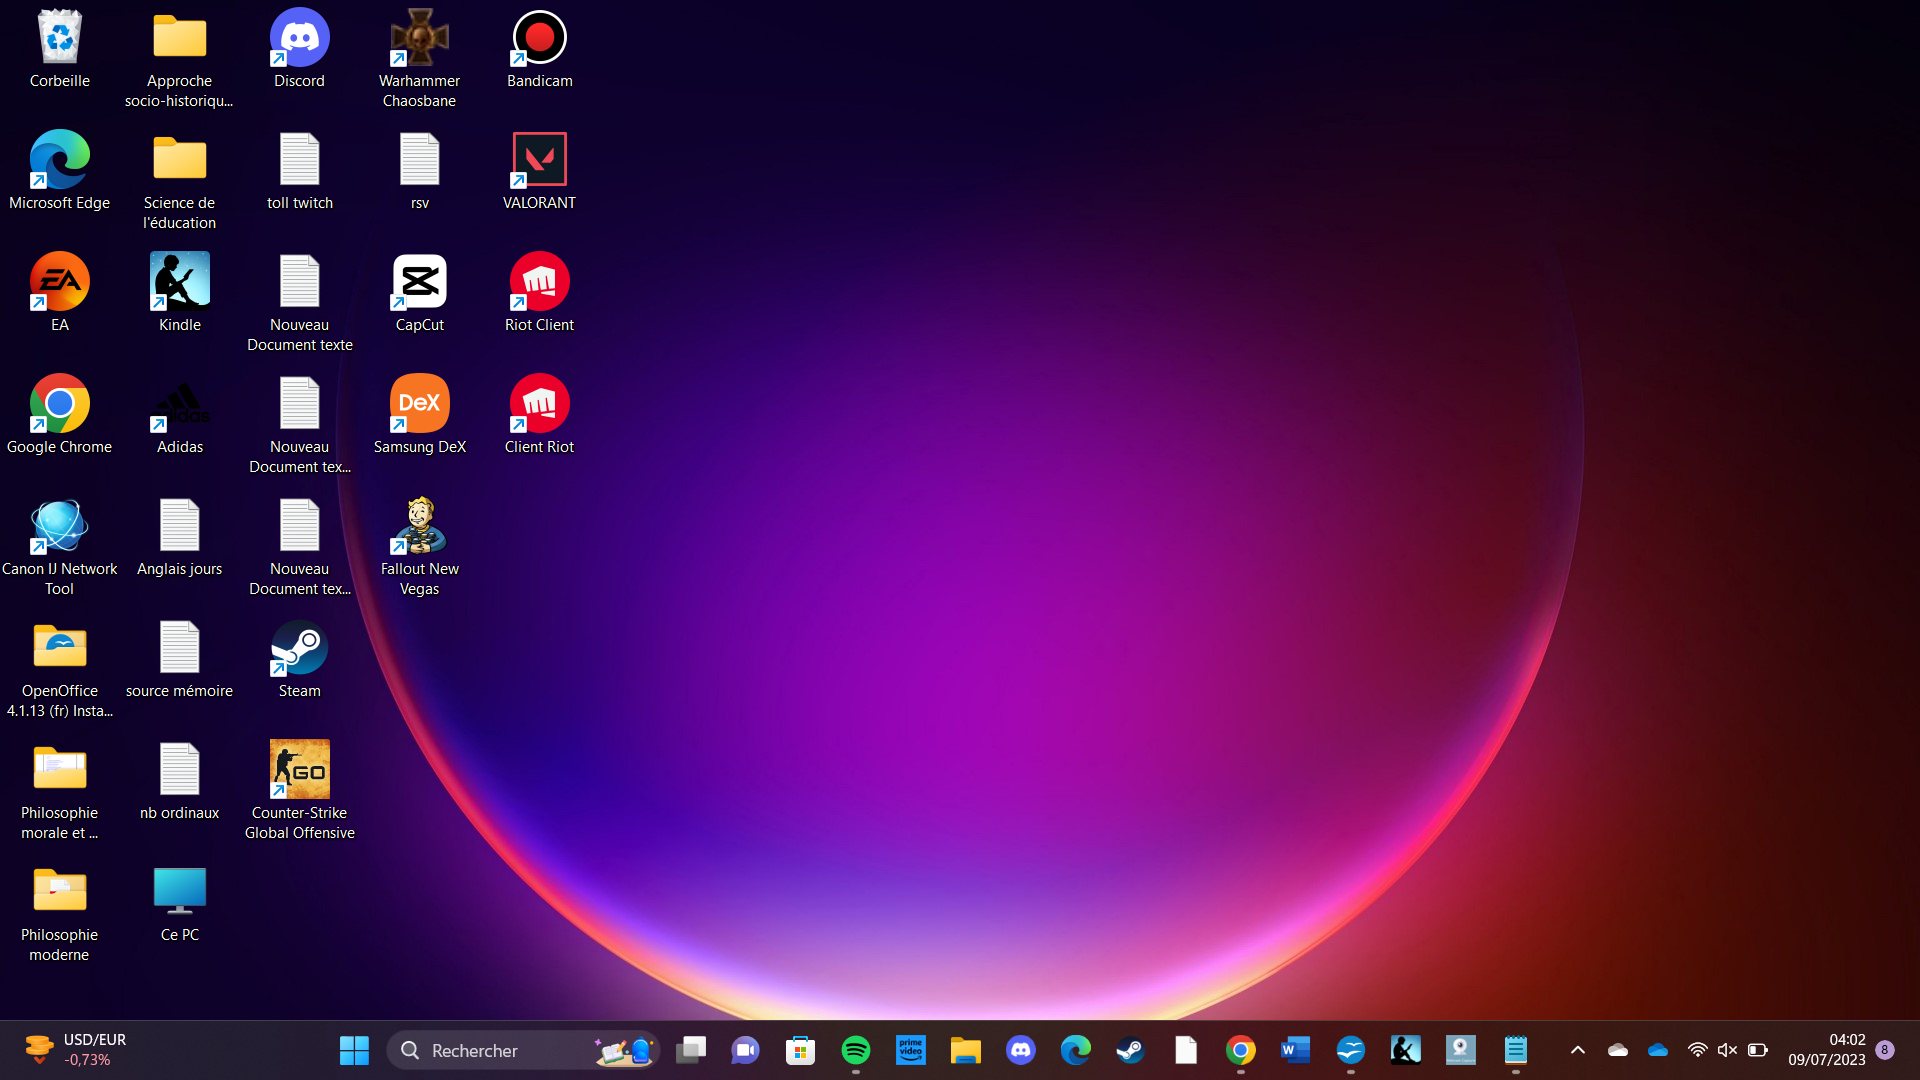The height and width of the screenshot is (1080, 1920).
Task: Select the Anglais jours text file
Action: [x=180, y=537]
